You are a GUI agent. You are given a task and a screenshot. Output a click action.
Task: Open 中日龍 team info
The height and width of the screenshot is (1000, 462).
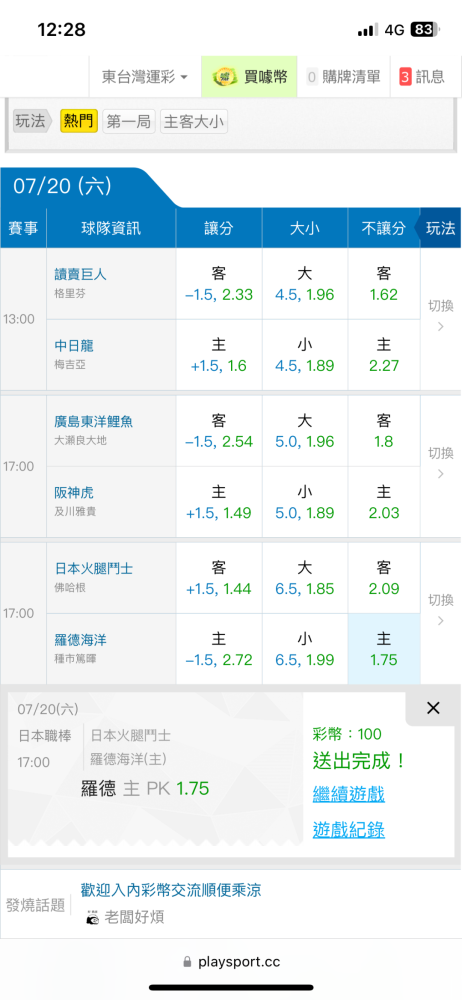coord(74,346)
